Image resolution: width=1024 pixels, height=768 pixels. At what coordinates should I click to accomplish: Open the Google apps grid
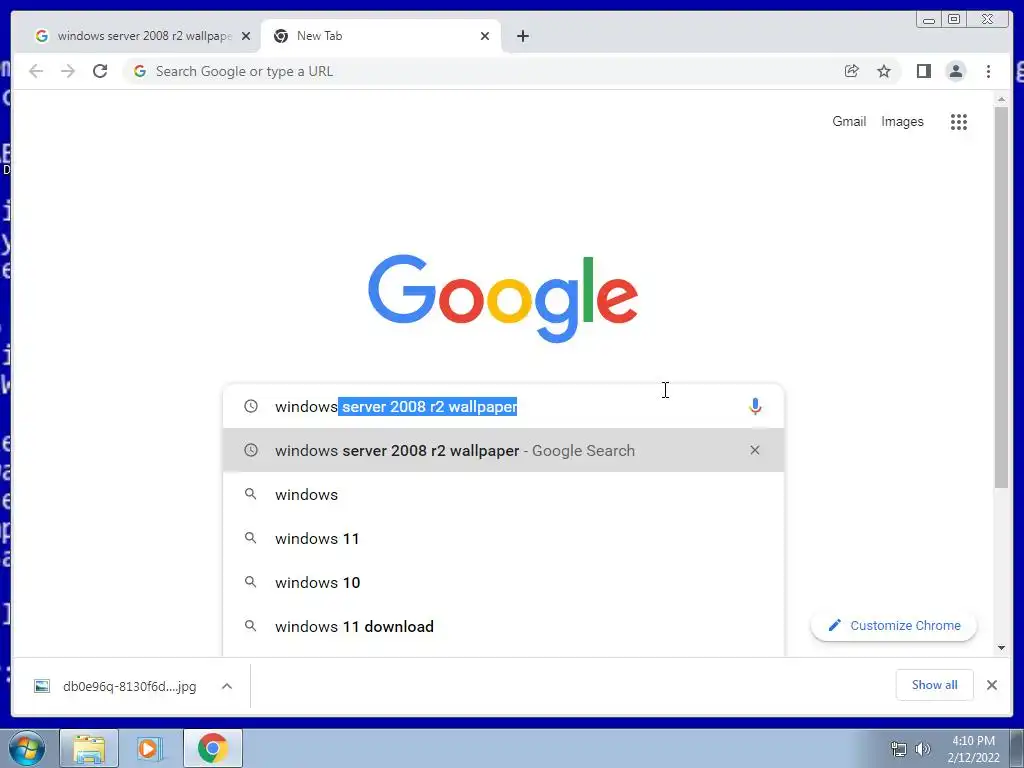tap(959, 121)
